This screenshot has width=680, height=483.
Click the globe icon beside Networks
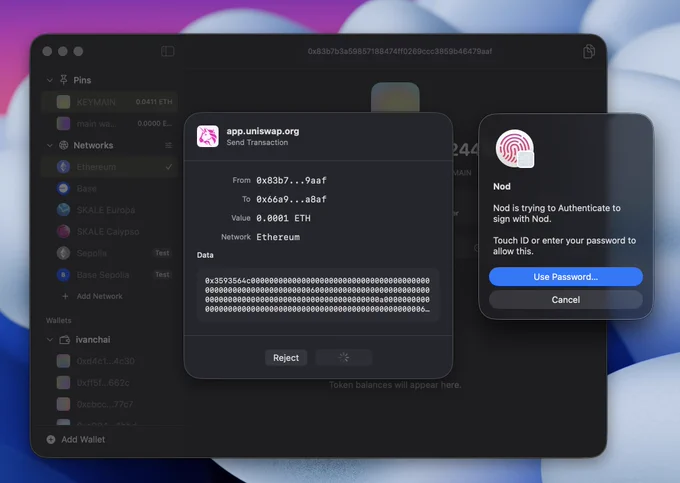coord(63,145)
